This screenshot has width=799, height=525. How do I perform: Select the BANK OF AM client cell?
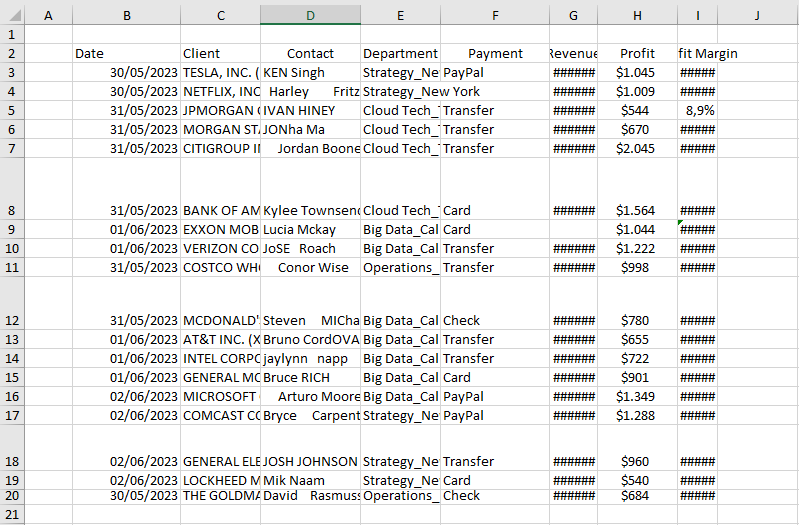(220, 189)
